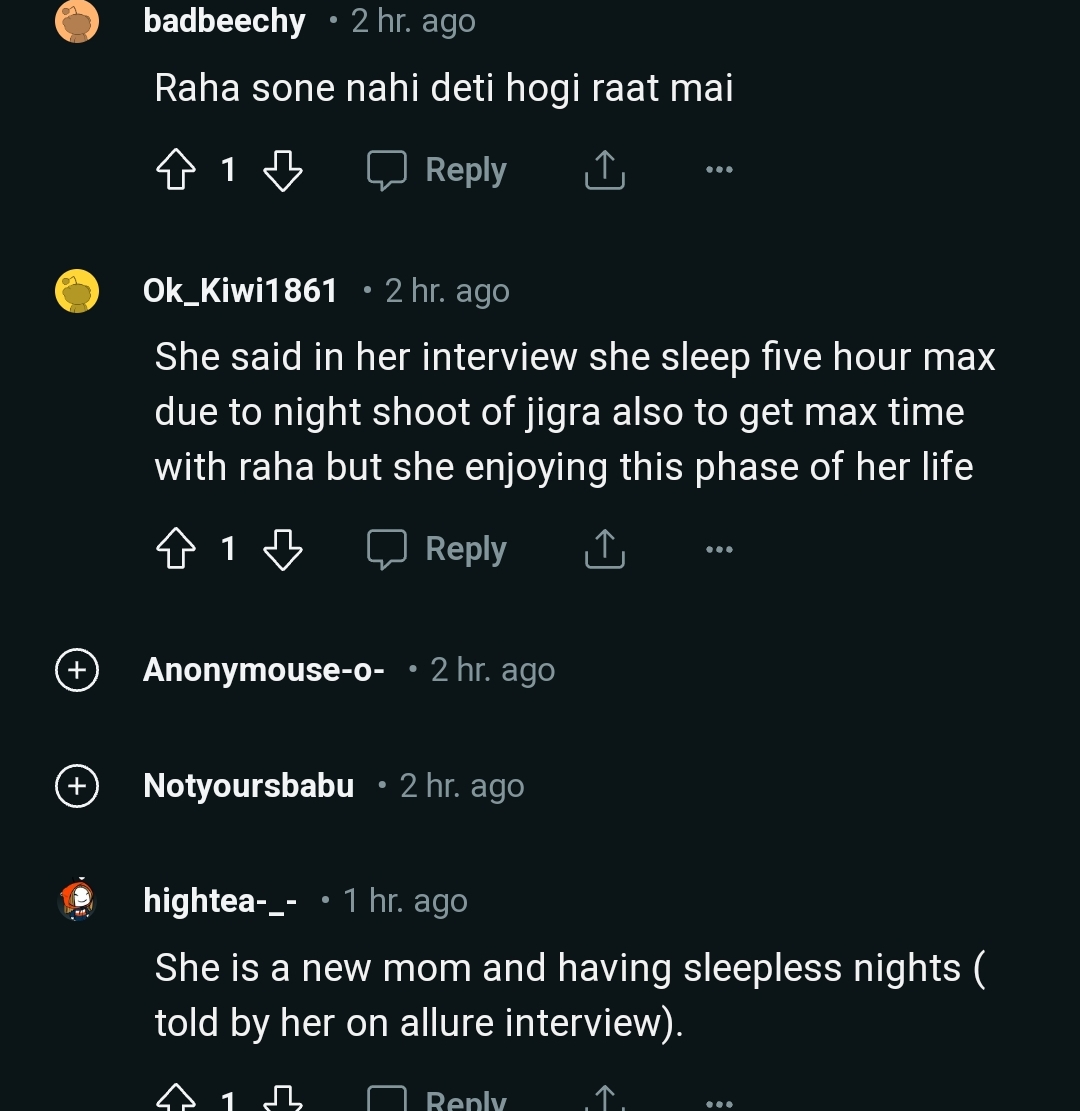Upvote badbeechy's comment
The width and height of the screenshot is (1080, 1111).
coord(176,169)
